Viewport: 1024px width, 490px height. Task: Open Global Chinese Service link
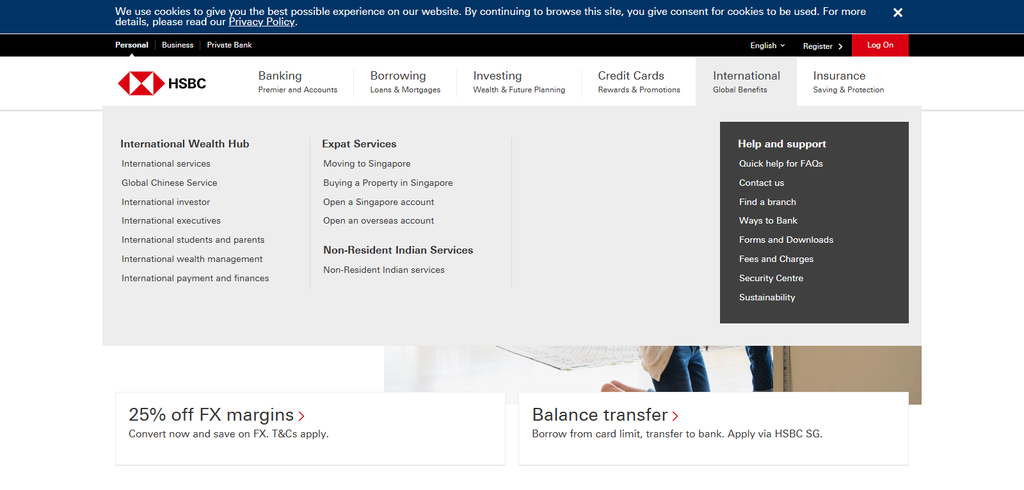tap(169, 183)
